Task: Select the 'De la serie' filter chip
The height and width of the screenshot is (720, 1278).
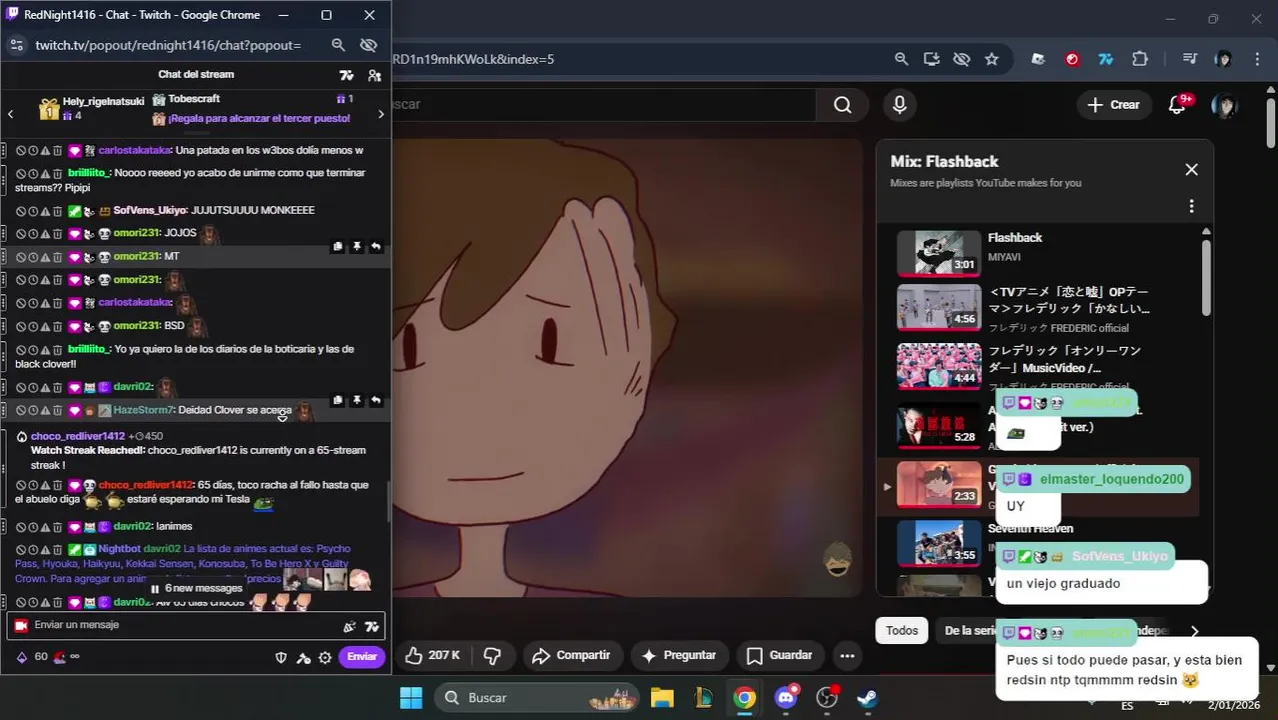Action: click(965, 631)
